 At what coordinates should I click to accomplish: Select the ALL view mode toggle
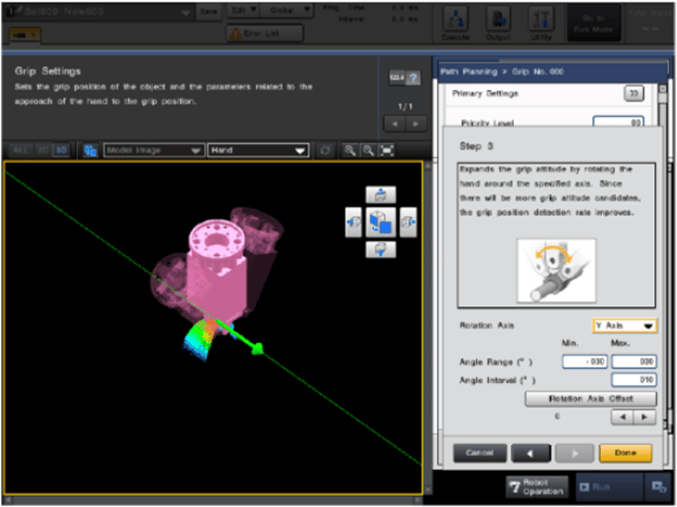[19, 150]
